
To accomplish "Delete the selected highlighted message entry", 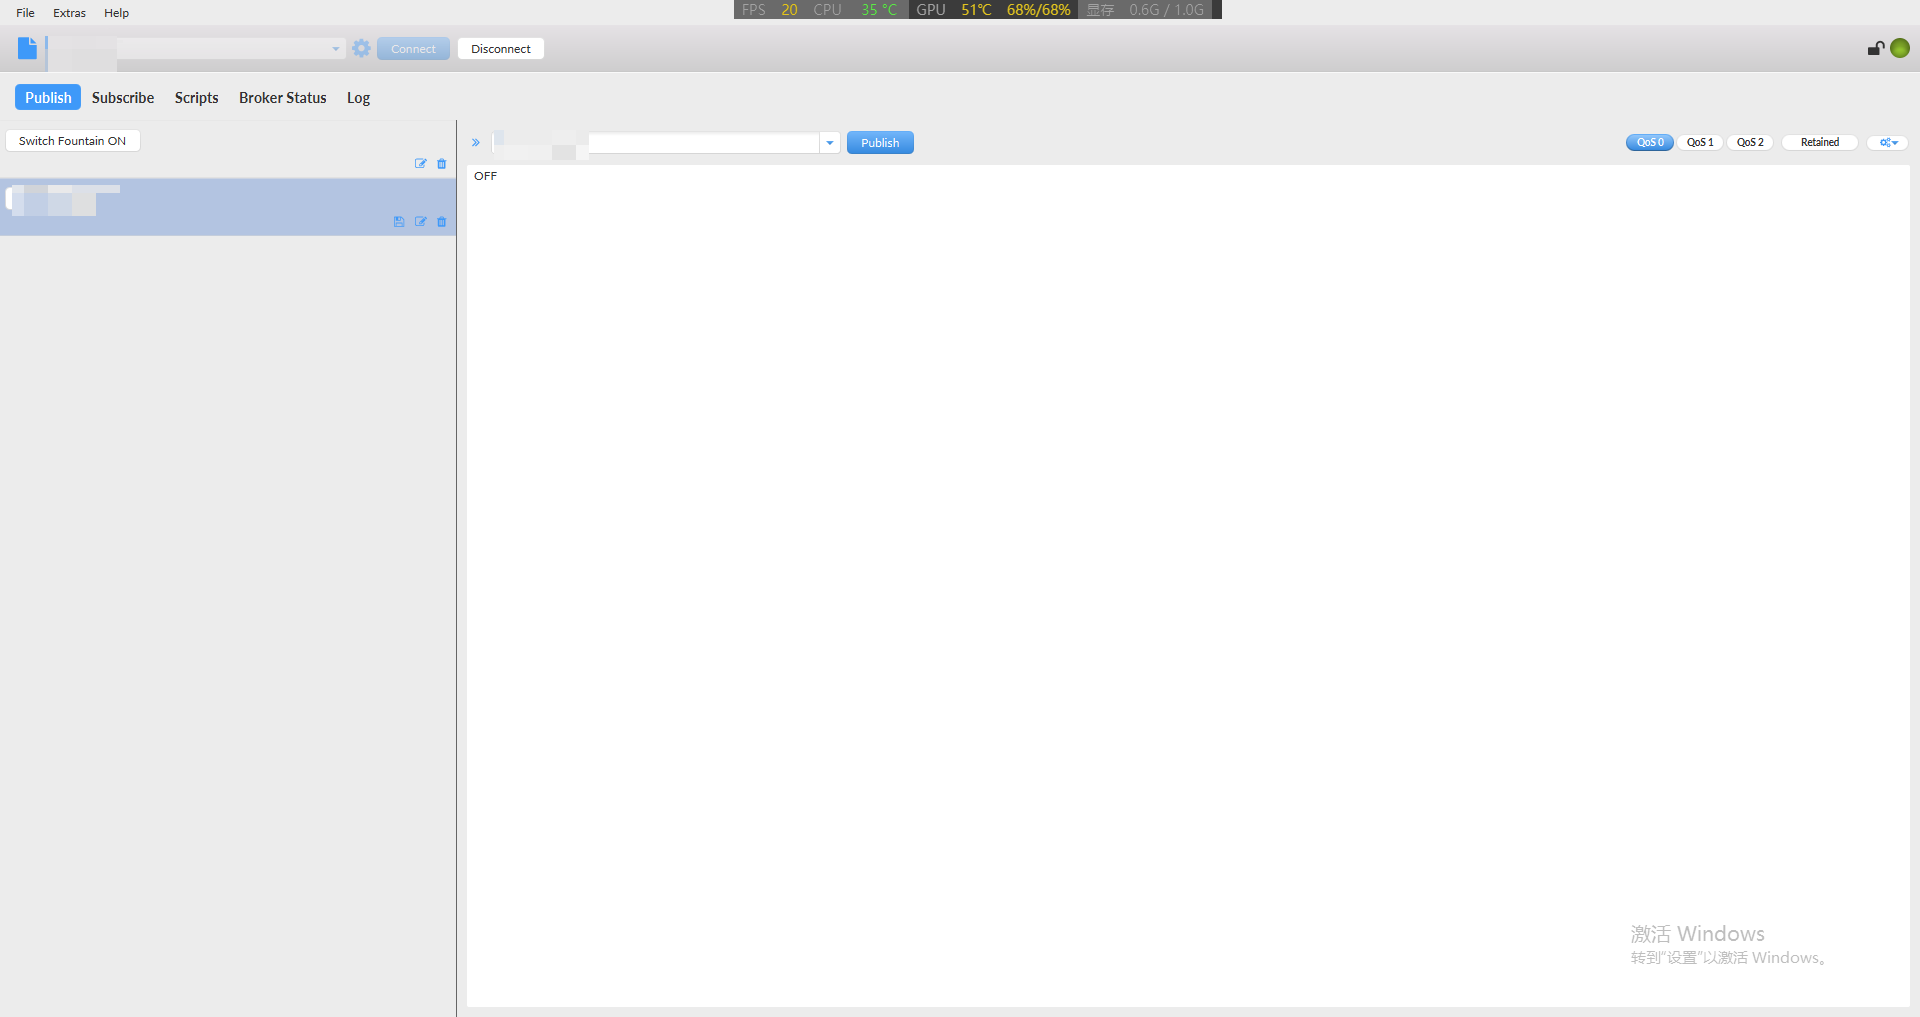I will tap(442, 222).
